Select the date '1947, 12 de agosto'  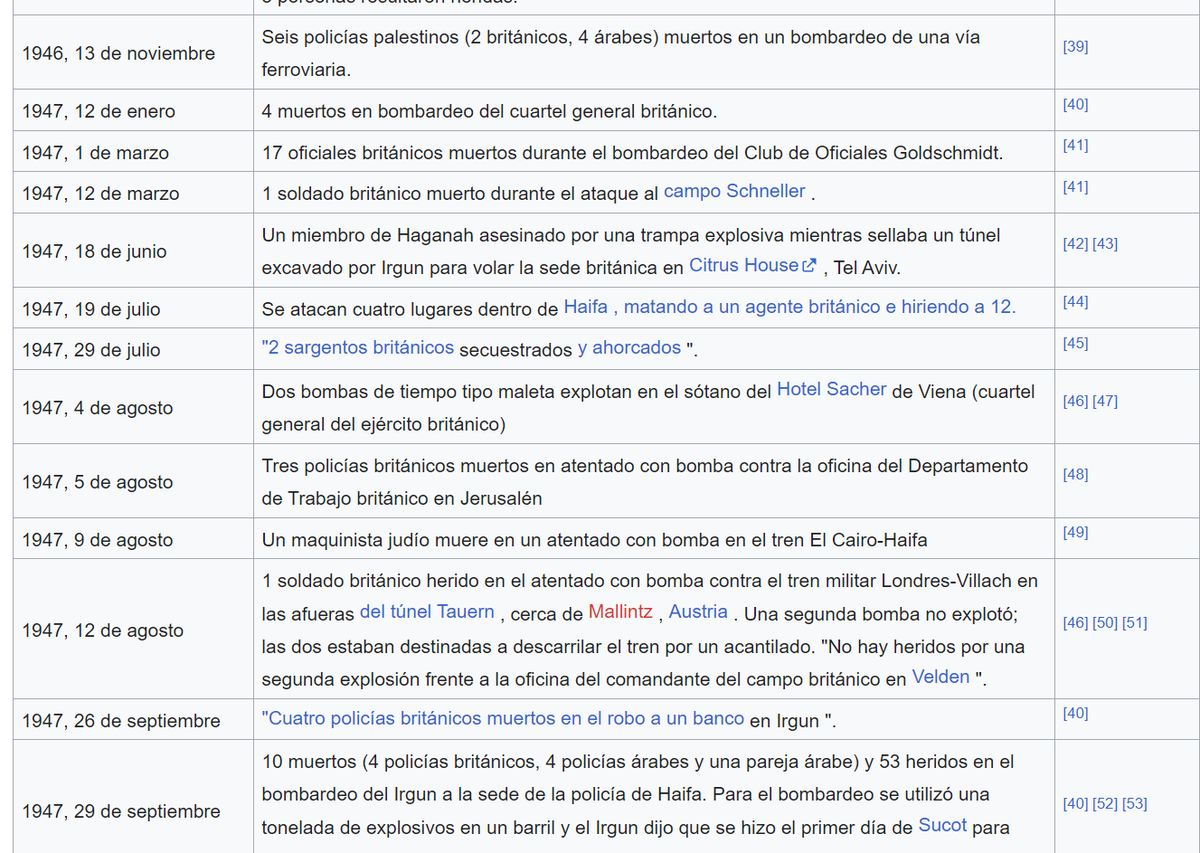[103, 630]
